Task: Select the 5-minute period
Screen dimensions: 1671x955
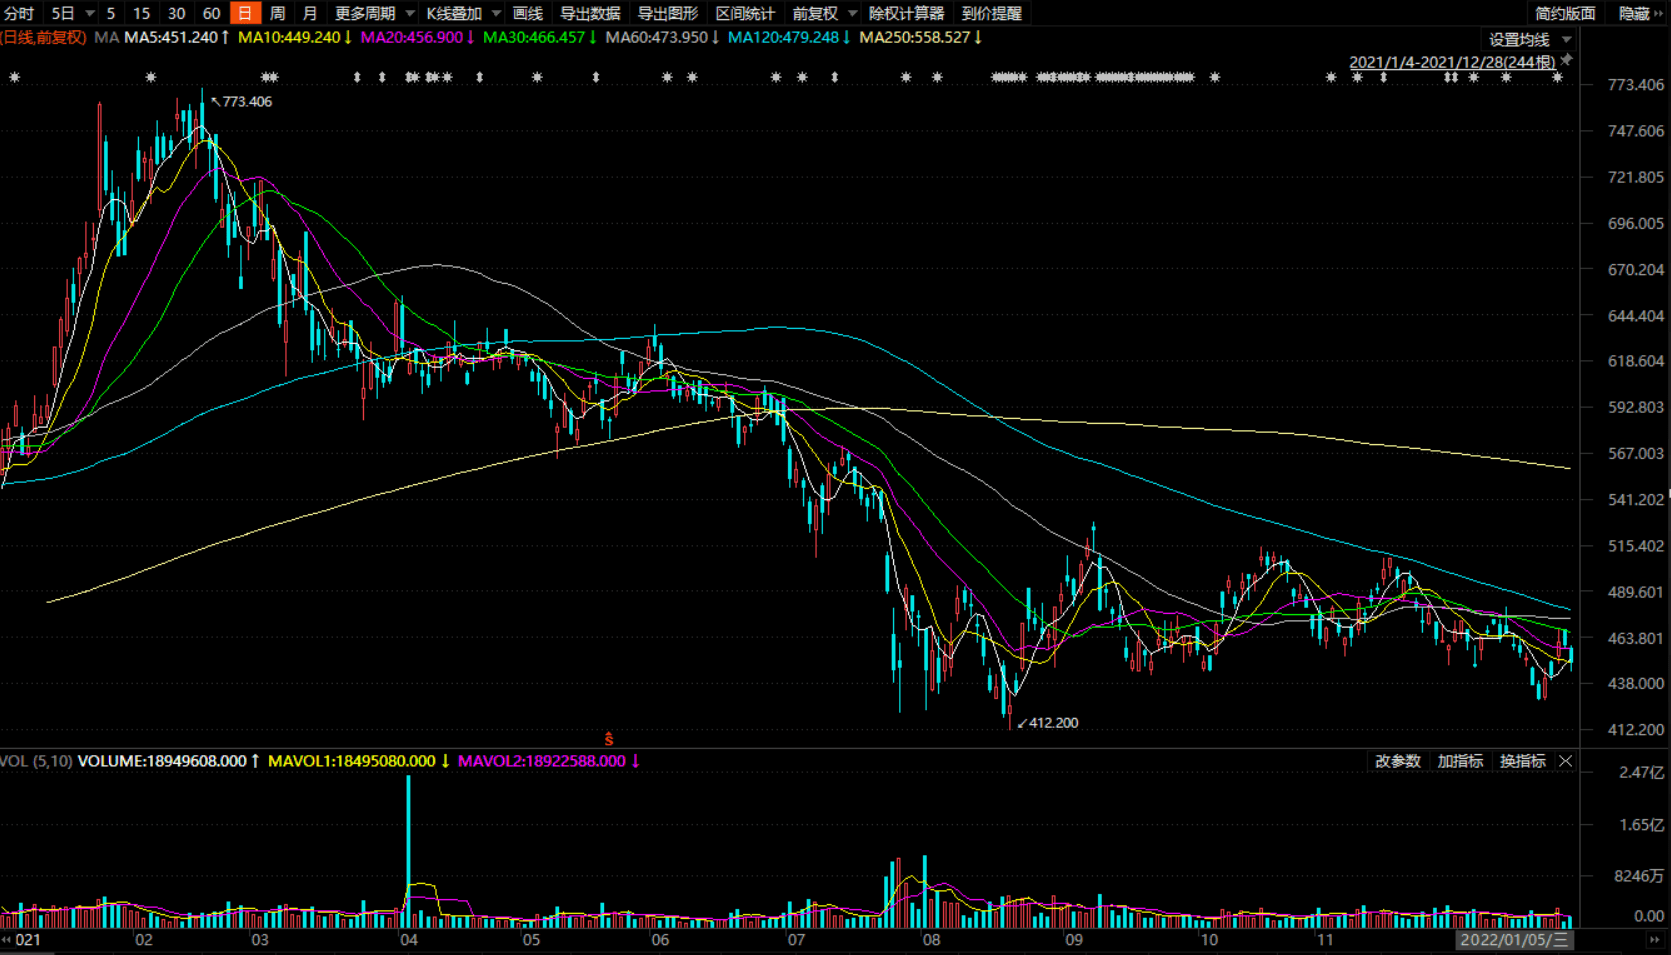Action: [x=111, y=13]
